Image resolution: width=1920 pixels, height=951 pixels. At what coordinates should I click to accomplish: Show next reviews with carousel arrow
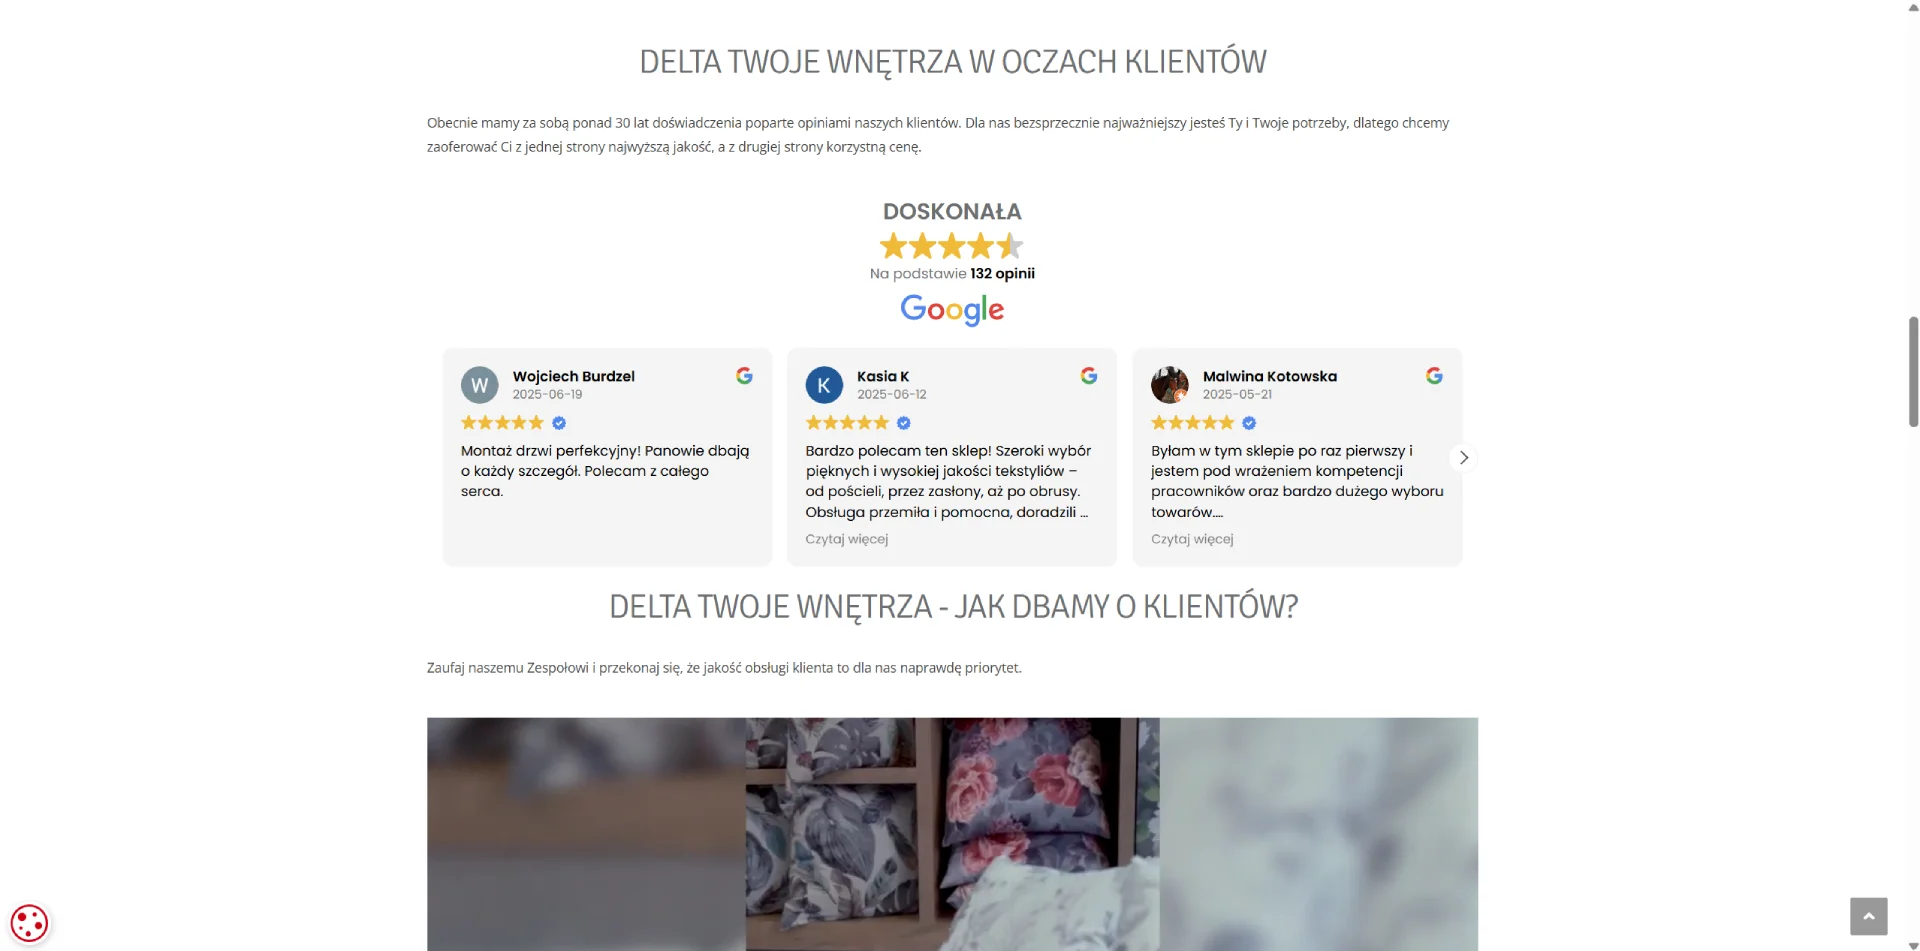point(1463,457)
